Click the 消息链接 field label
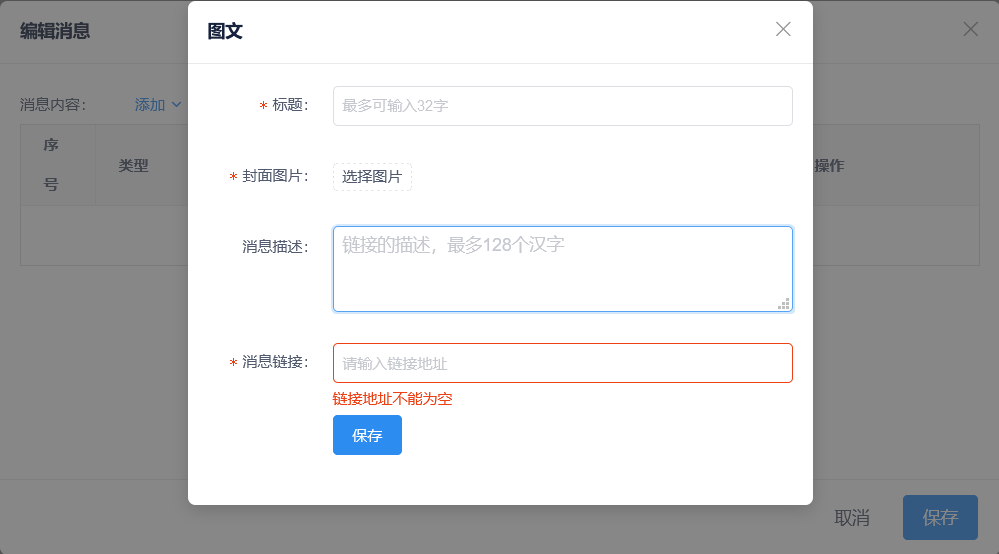 tap(272, 362)
